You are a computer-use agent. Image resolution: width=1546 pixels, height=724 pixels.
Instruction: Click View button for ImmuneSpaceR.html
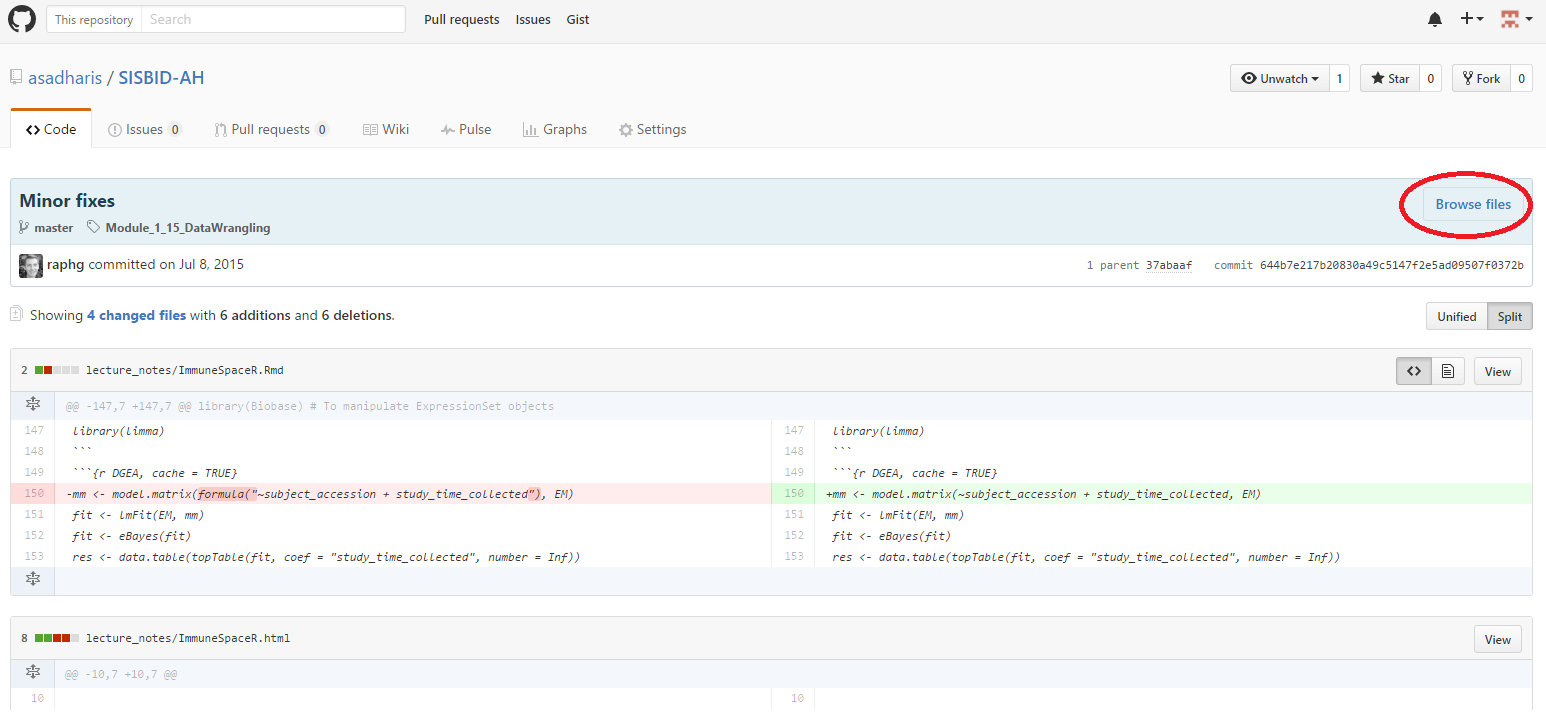click(x=1497, y=639)
